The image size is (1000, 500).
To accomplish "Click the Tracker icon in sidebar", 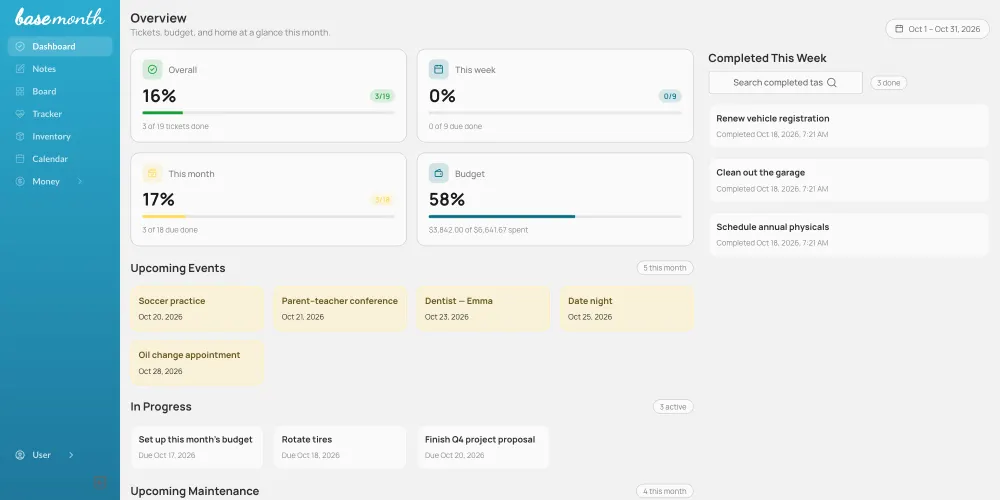I will pyautogui.click(x=20, y=114).
